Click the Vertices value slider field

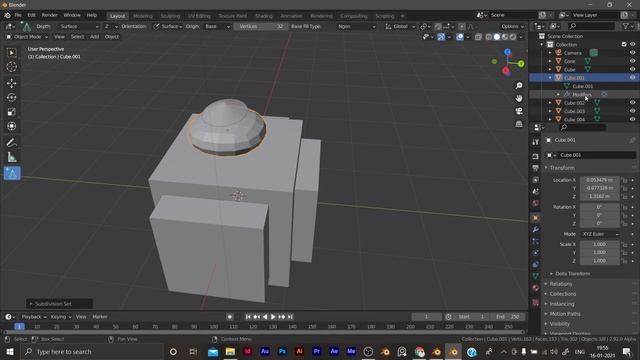261,26
